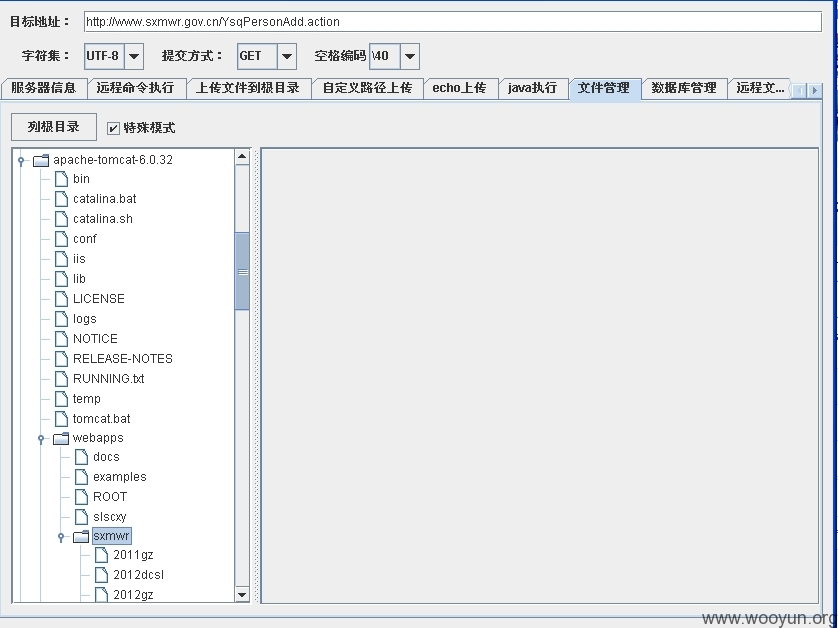Screen dimensions: 838x628
Task: Click the tab strip scroll-left arrow
Action: pos(800,91)
